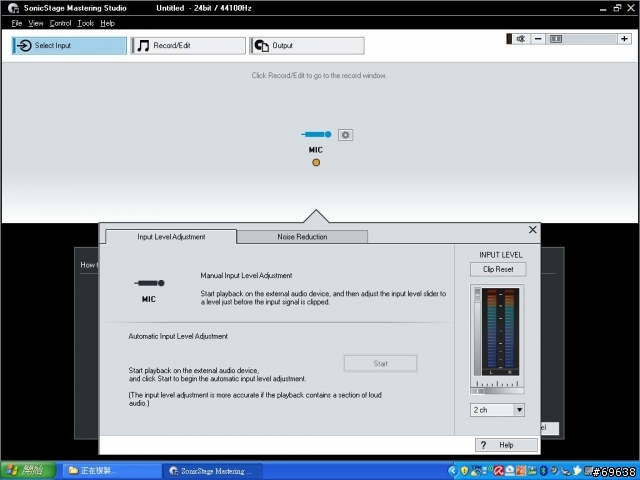The width and height of the screenshot is (640, 480).
Task: Open the Windows Start button
Action: coord(28,471)
